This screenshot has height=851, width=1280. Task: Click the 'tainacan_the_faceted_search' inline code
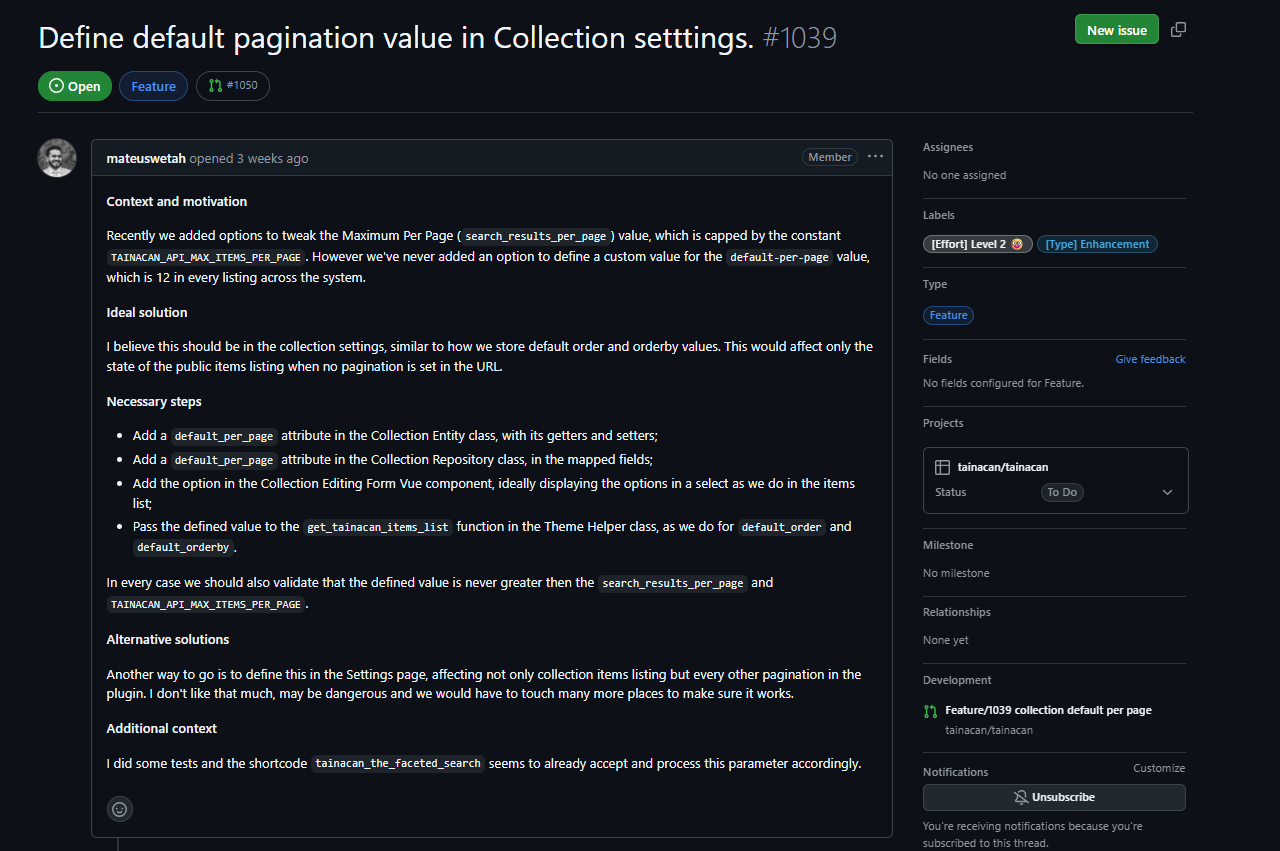[x=398, y=764]
